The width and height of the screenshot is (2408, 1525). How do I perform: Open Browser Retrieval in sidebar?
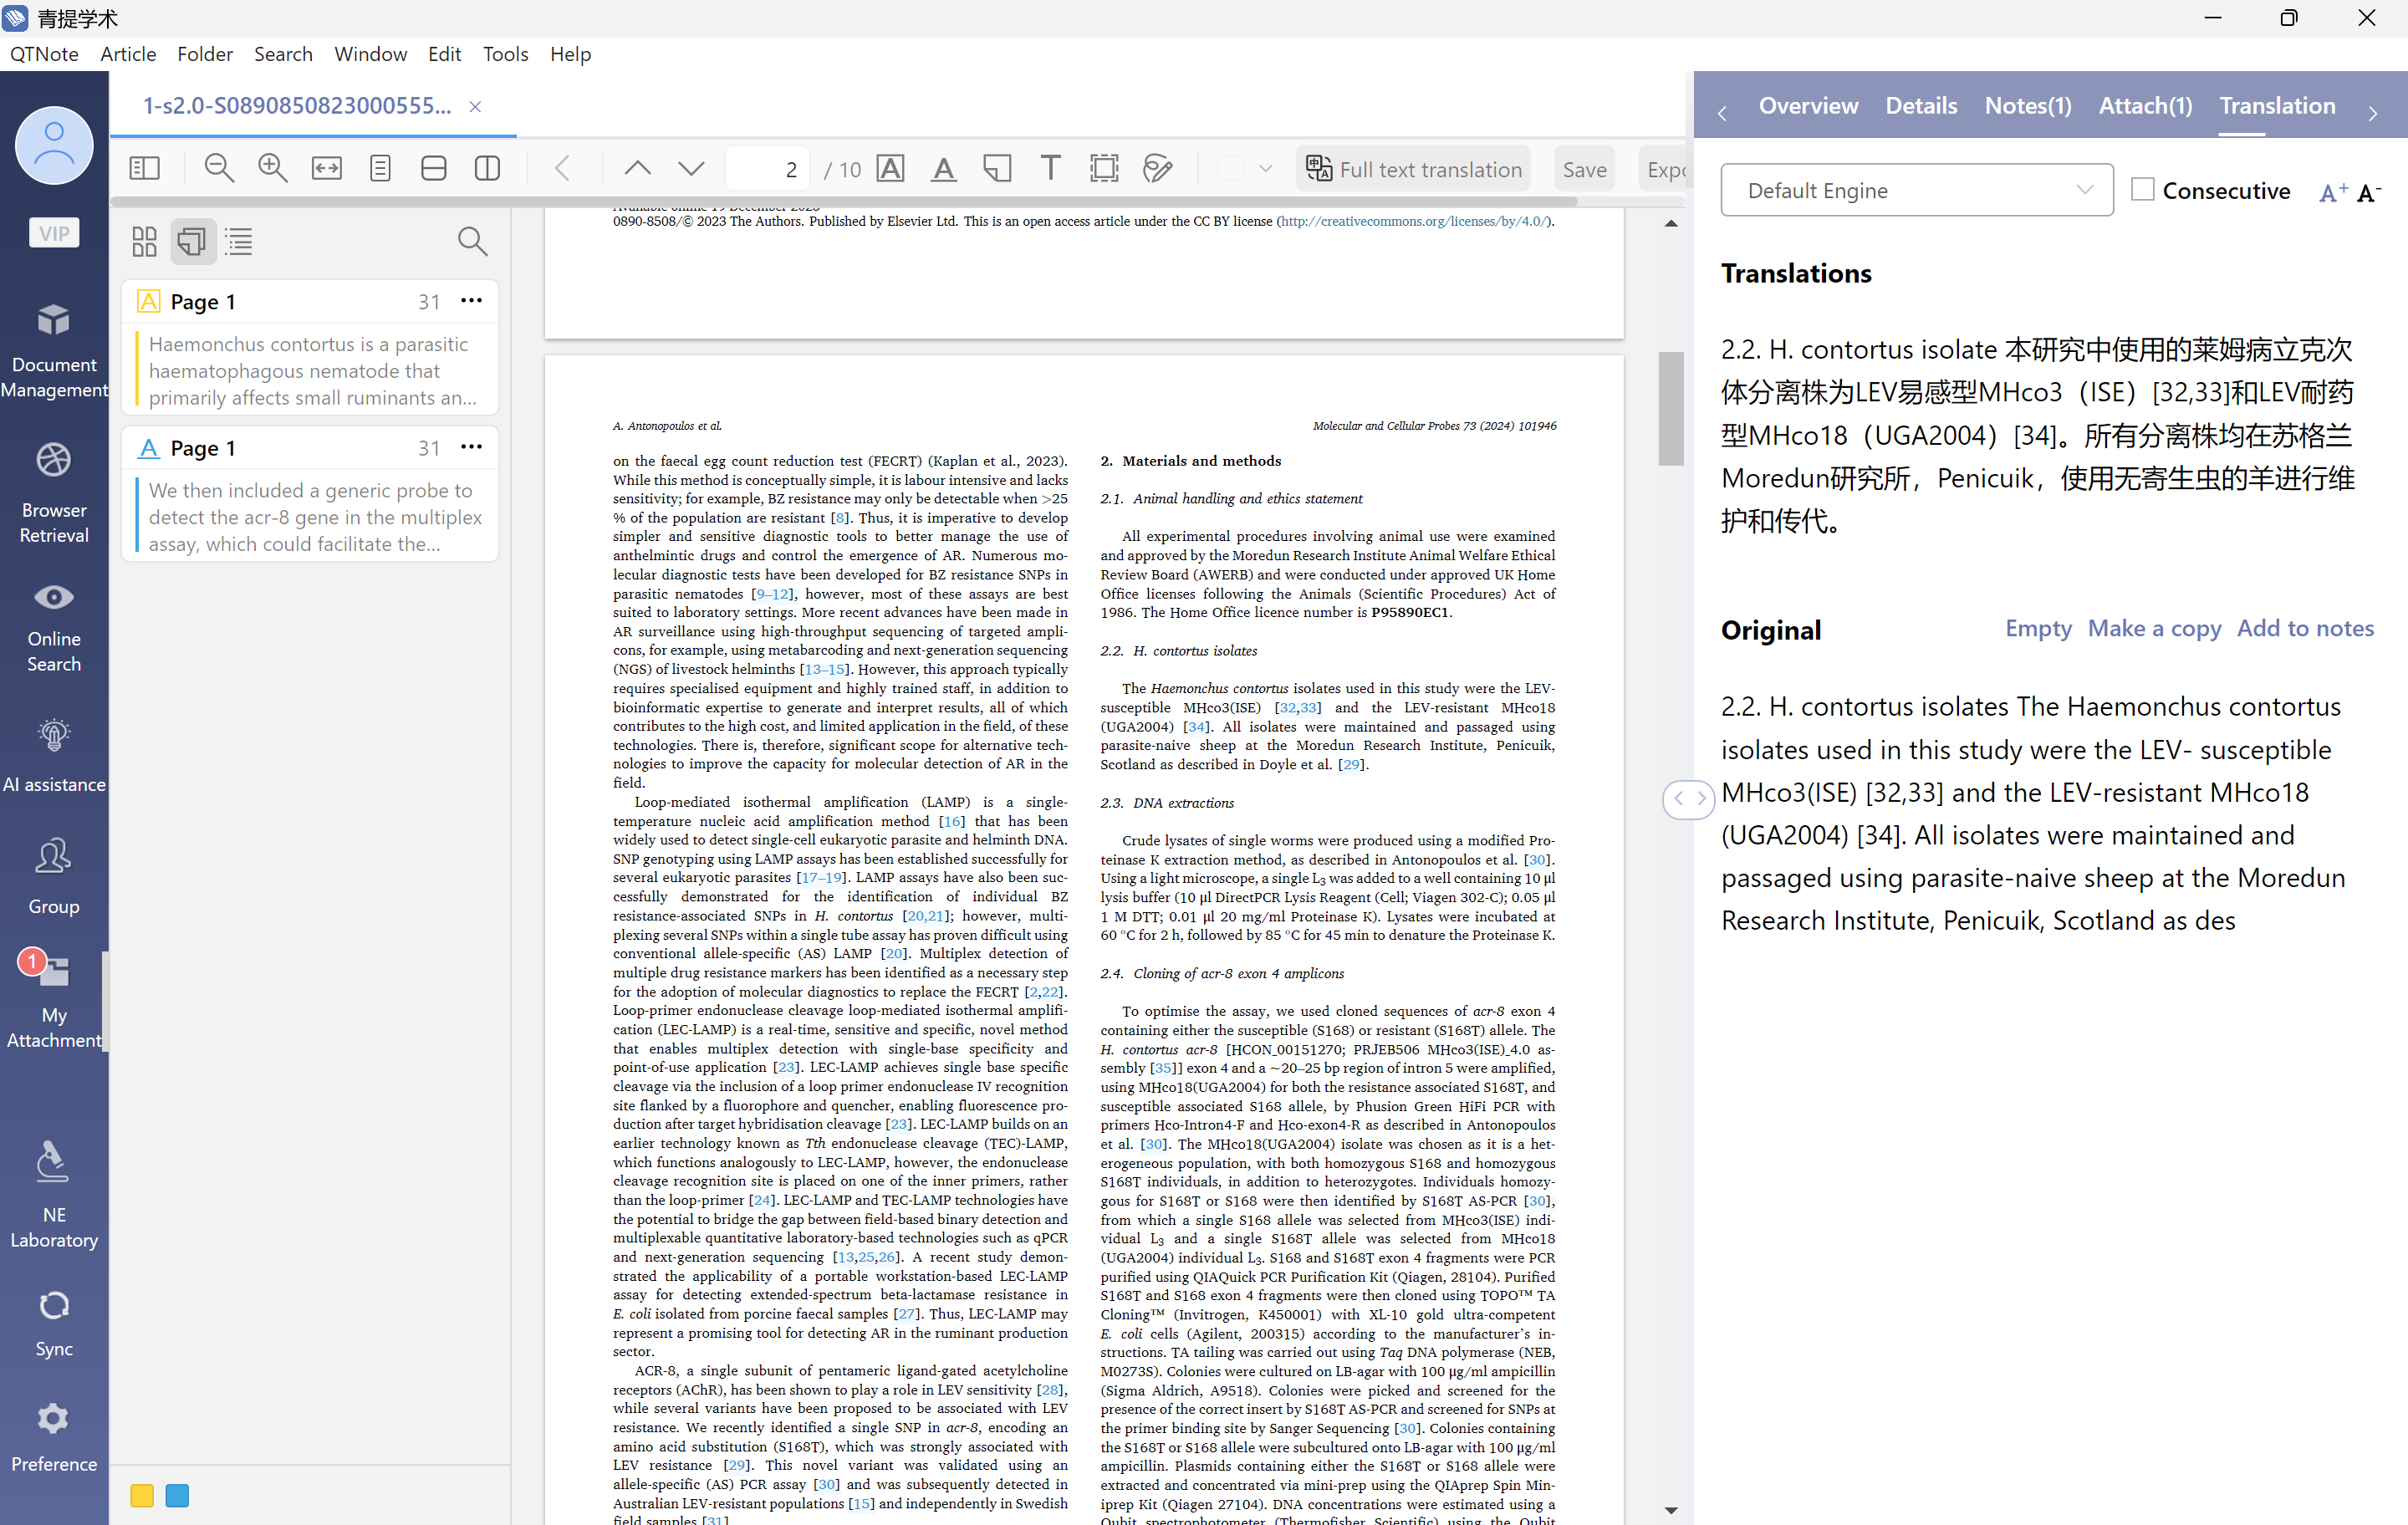(54, 493)
